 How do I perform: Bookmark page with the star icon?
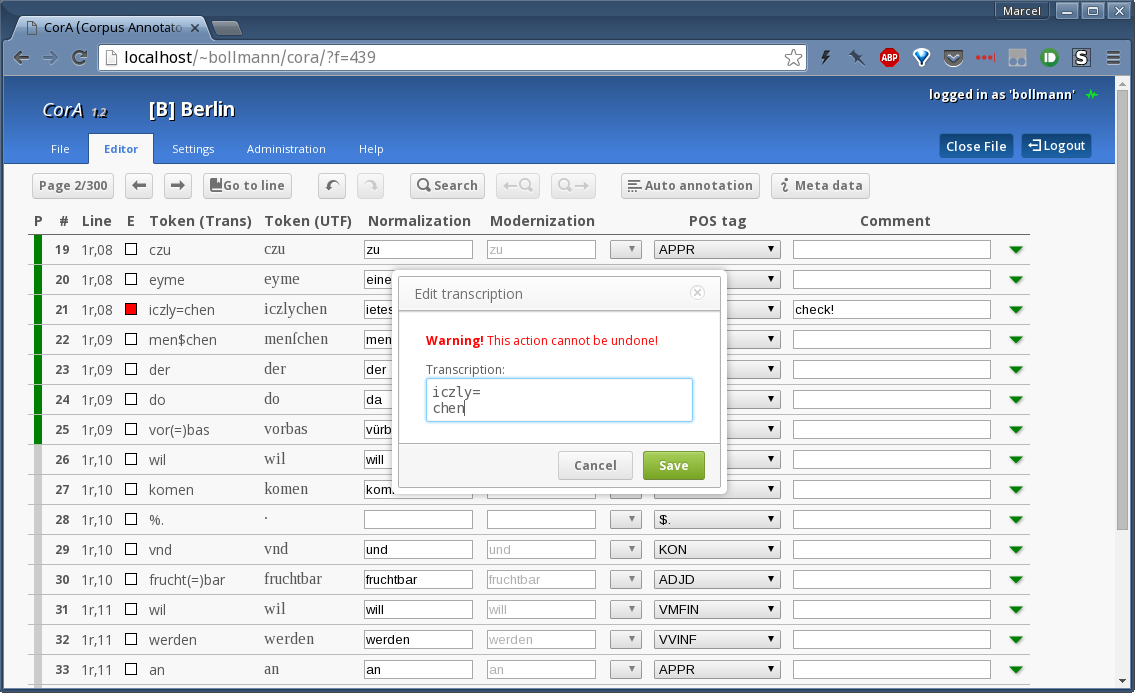pyautogui.click(x=793, y=58)
